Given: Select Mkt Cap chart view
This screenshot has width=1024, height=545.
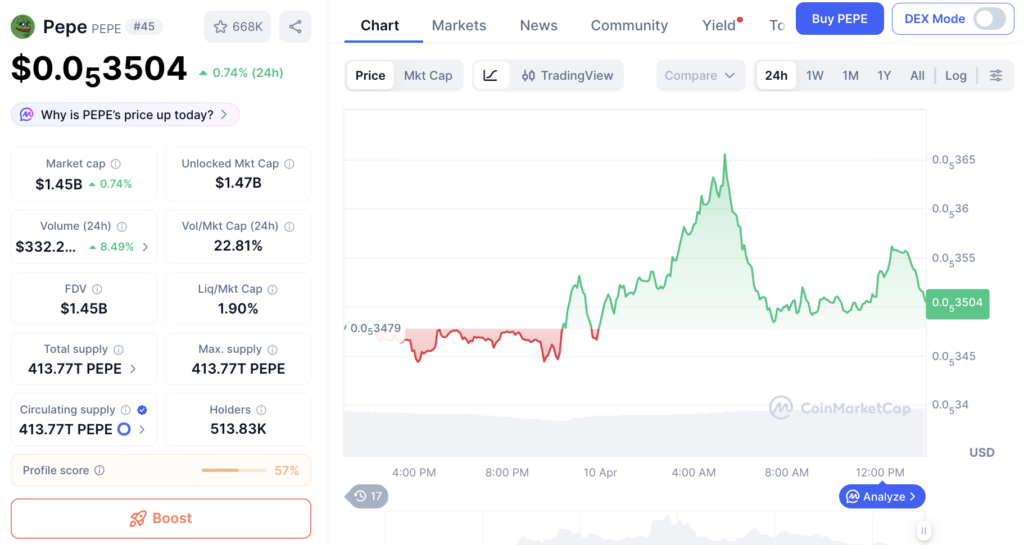Looking at the screenshot, I should tap(428, 76).
